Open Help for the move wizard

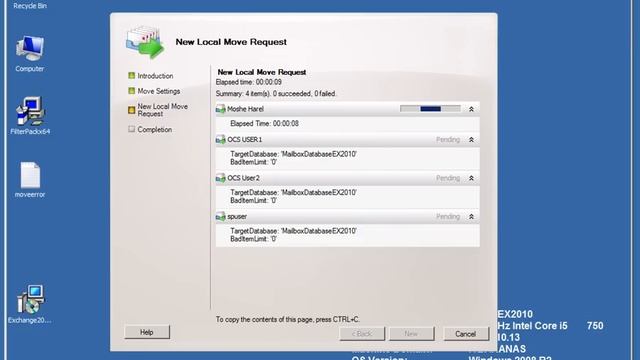pos(147,332)
